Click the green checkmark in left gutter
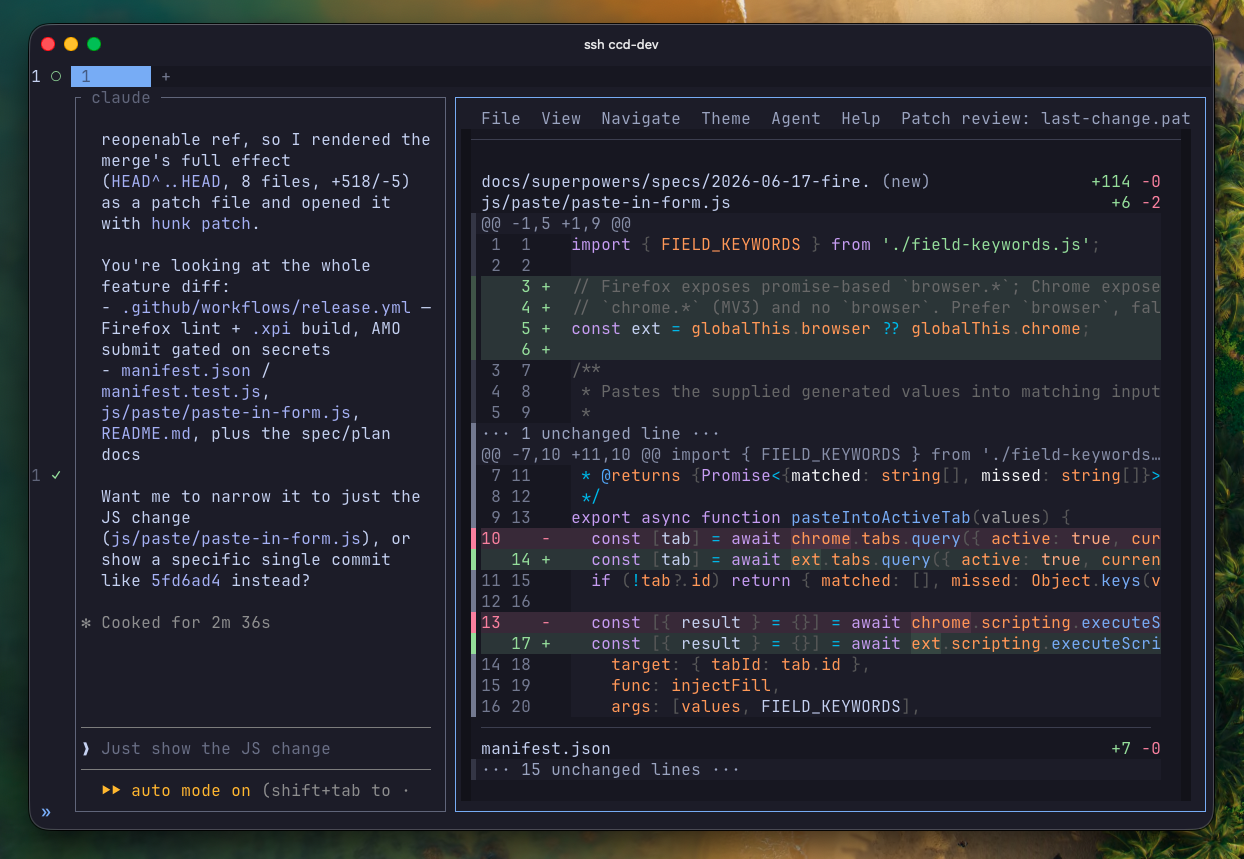 coord(56,476)
